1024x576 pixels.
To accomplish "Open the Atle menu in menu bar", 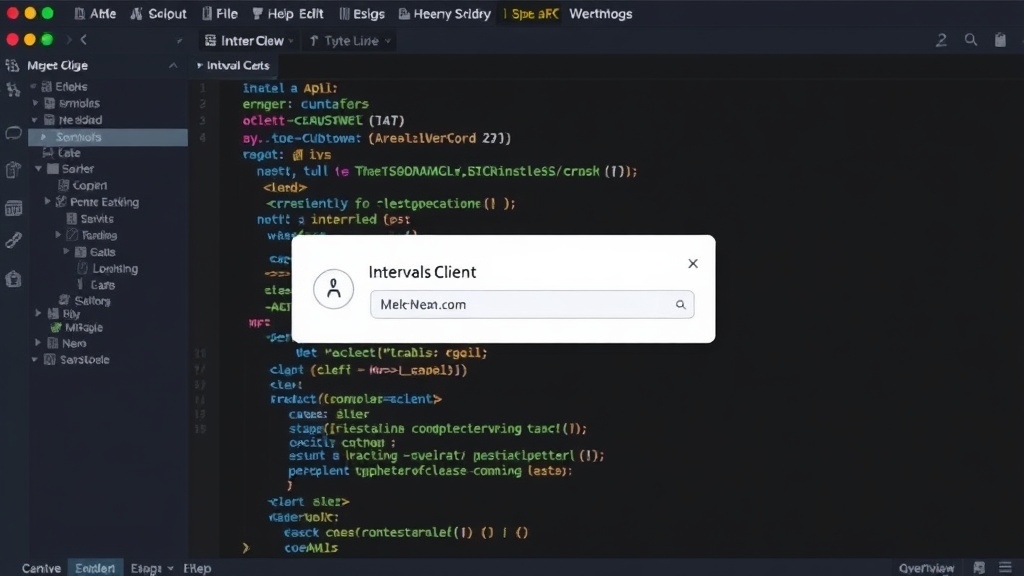I will point(95,14).
